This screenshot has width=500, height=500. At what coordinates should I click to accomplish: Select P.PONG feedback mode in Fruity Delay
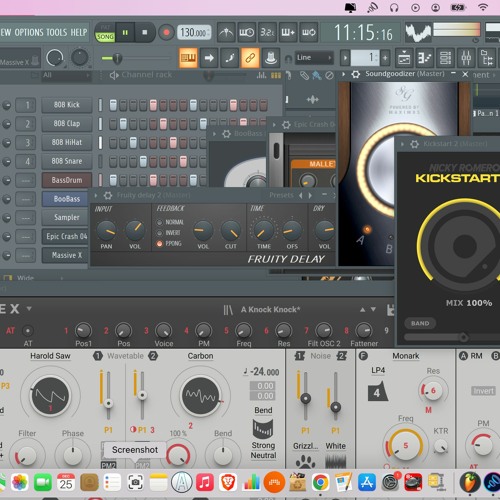(160, 244)
